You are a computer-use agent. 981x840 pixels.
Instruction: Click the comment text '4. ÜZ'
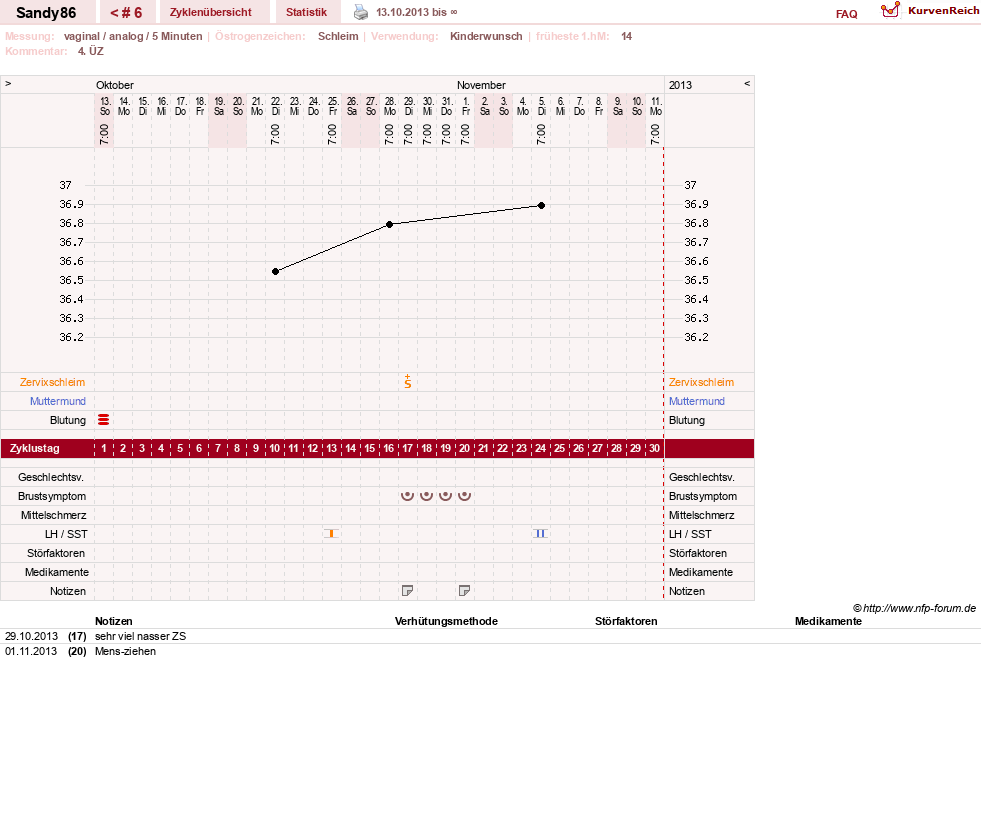[91, 51]
